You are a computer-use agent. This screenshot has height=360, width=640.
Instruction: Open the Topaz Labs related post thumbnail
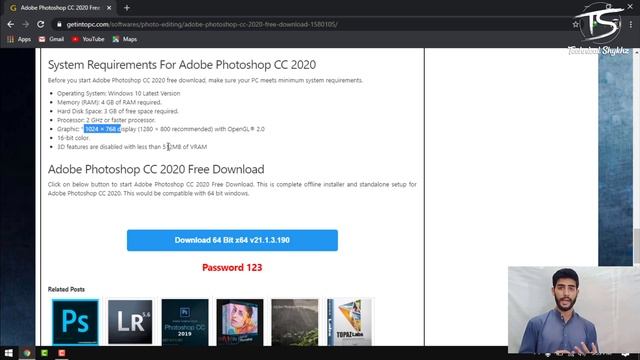point(349,322)
